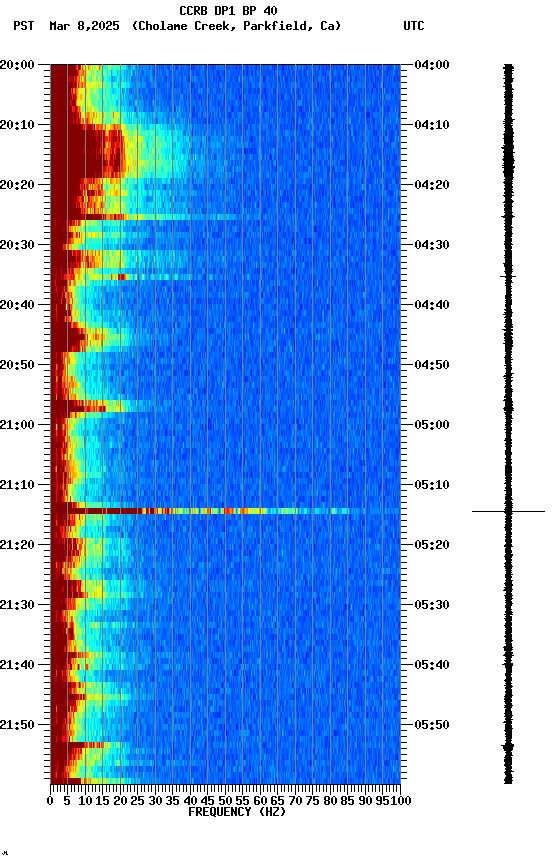552x864 pixels.
Task: Click the 10 Hz frequency axis label
Action: tap(85, 802)
